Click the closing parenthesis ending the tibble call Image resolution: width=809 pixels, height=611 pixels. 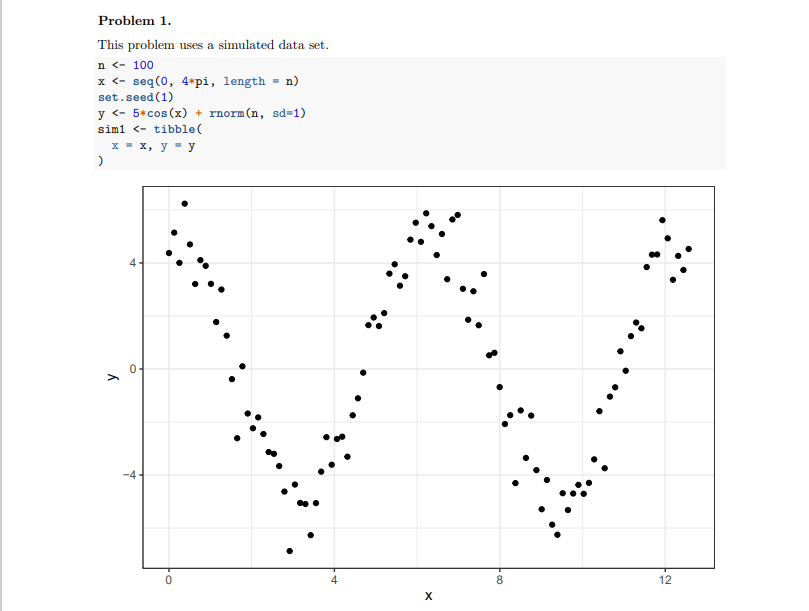[x=100, y=158]
